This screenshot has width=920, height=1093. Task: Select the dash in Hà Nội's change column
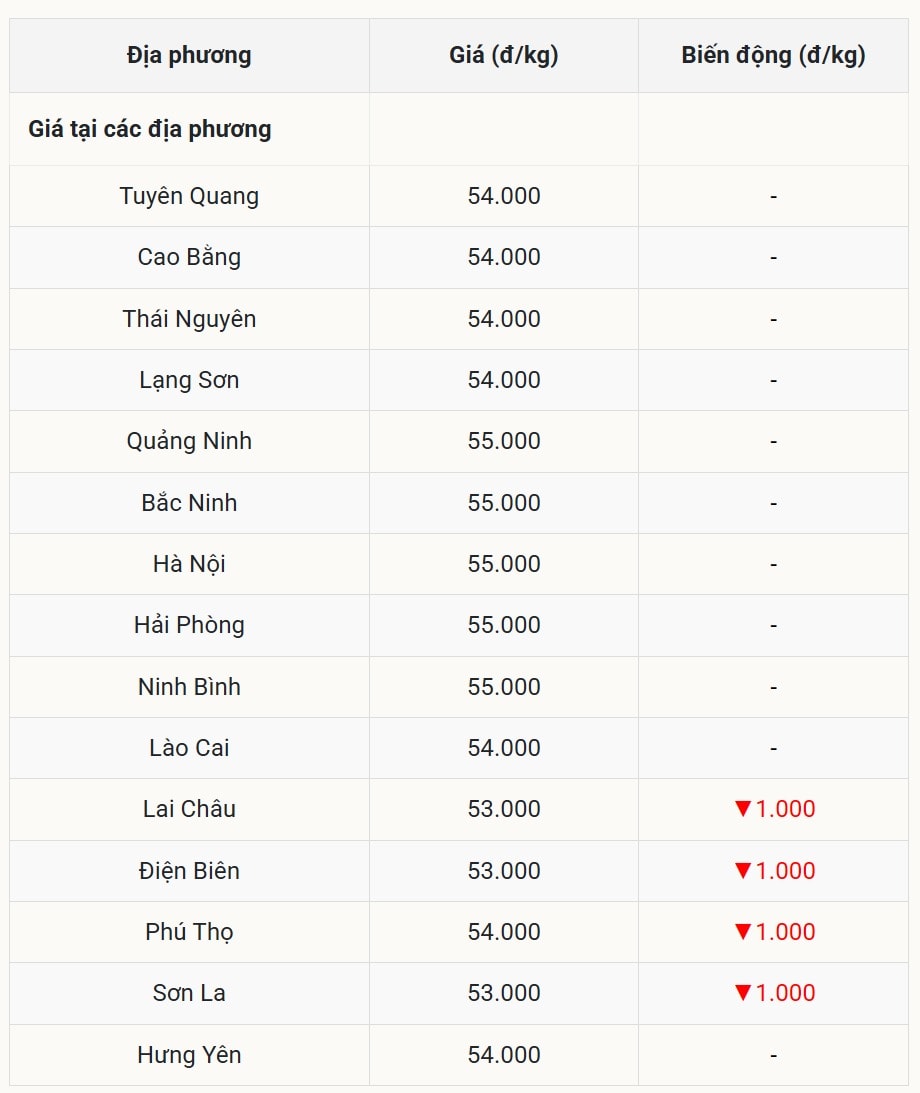(773, 565)
